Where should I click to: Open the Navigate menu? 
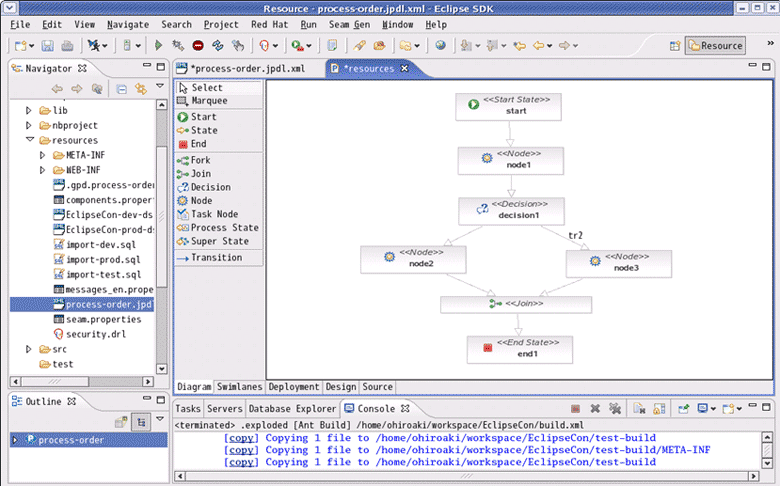(x=128, y=24)
